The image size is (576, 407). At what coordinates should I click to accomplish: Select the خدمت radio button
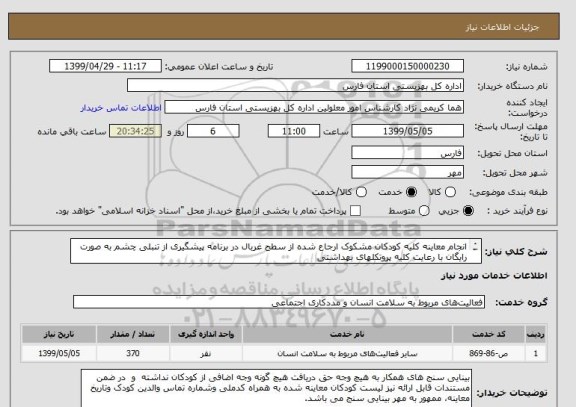point(411,192)
